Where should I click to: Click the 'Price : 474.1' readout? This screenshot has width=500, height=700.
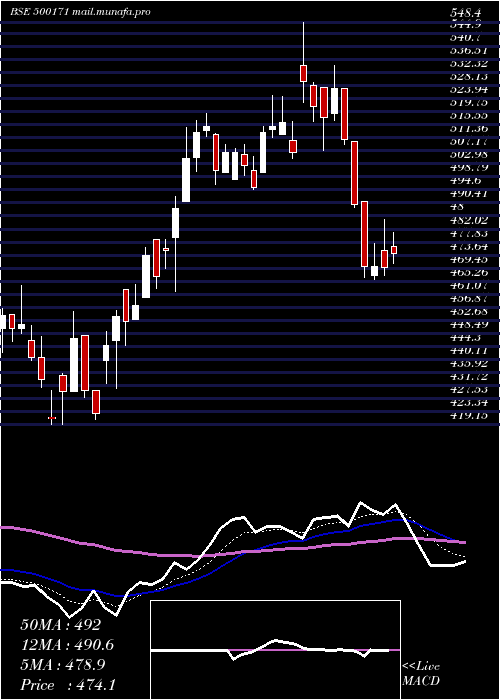68,684
